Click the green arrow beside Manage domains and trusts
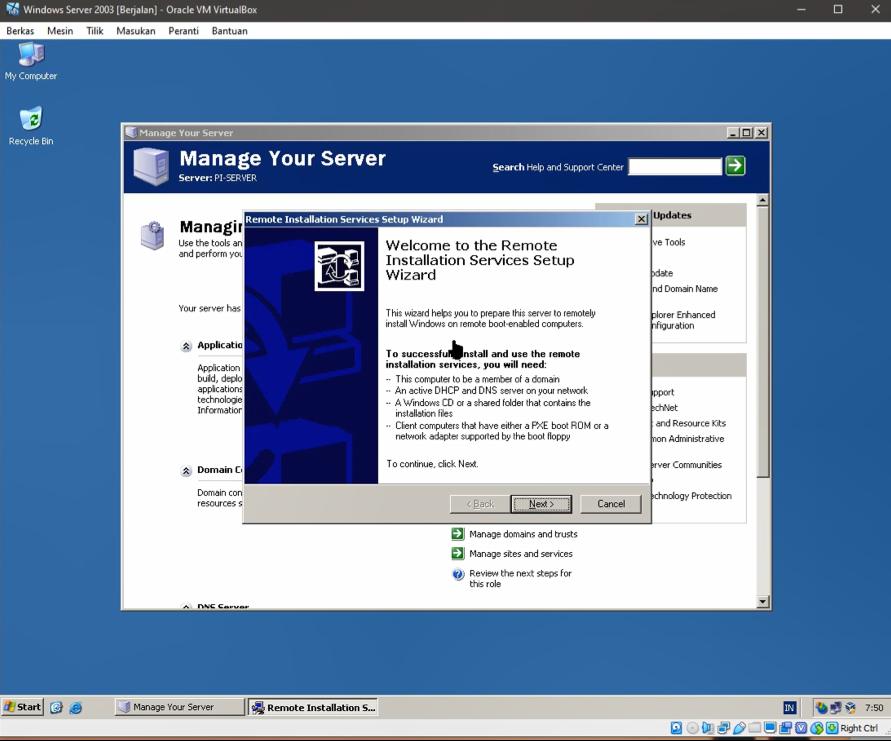This screenshot has height=741, width=891. [457, 534]
